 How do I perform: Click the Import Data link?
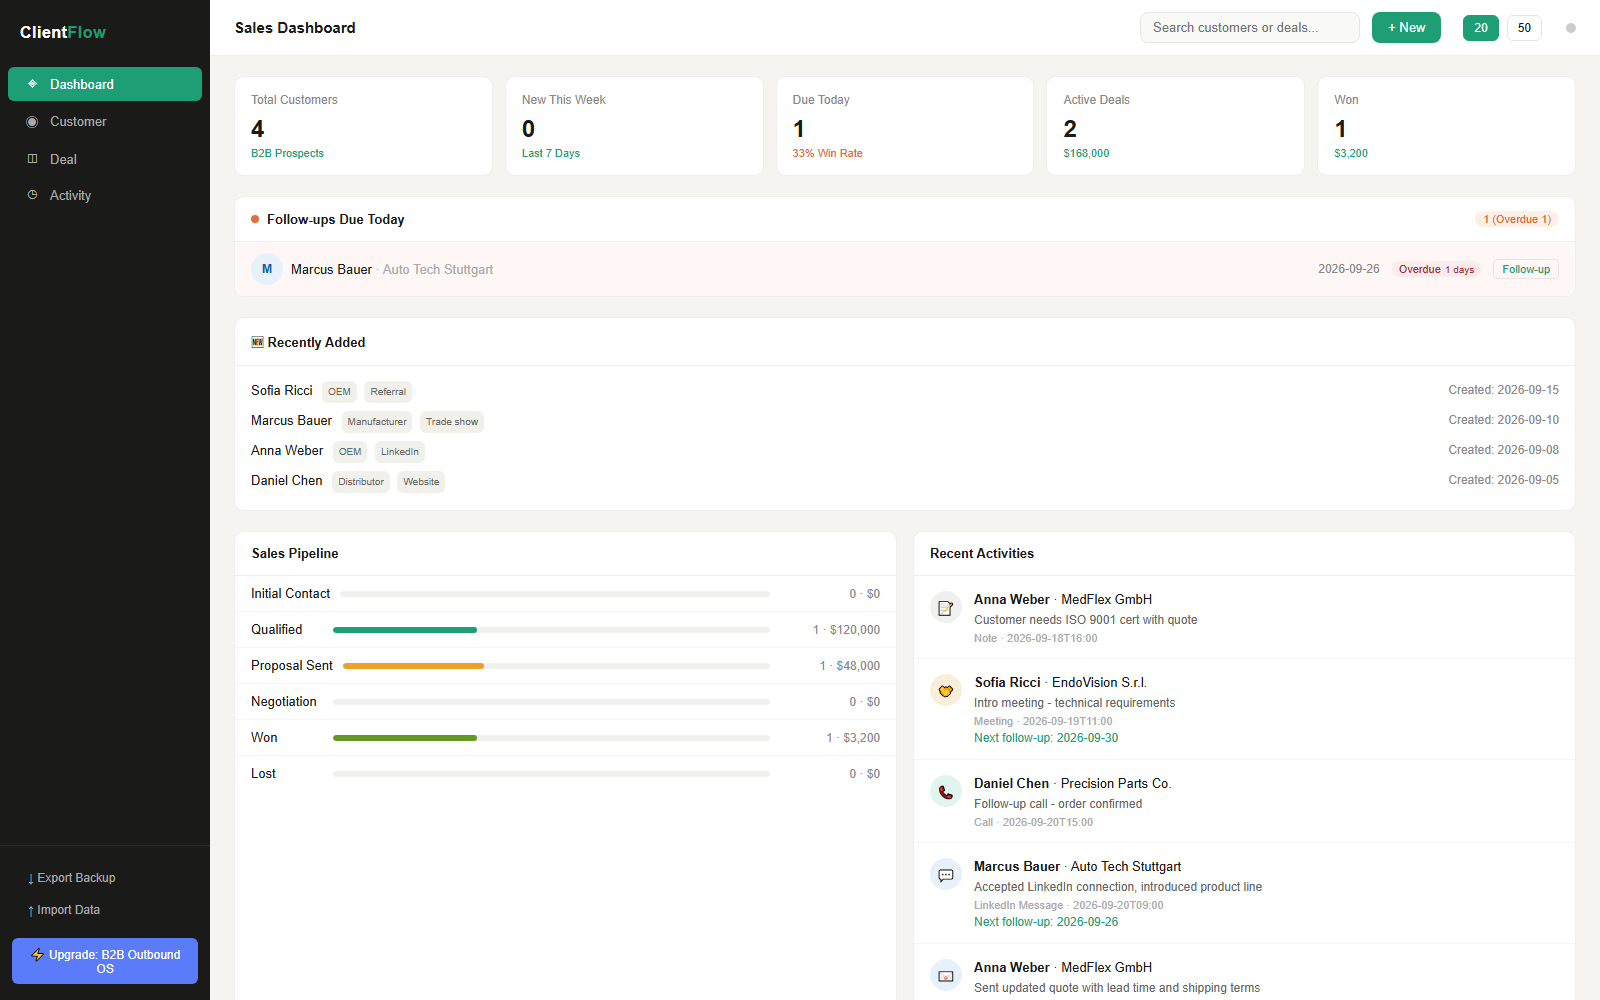pyautogui.click(x=64, y=910)
